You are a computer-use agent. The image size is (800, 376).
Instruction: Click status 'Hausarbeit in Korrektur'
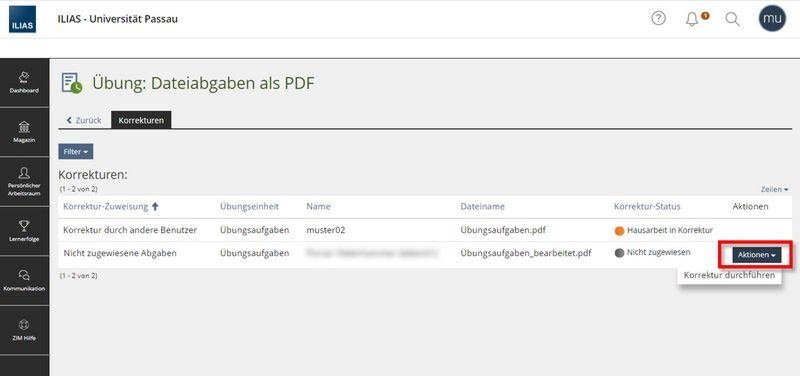670,230
